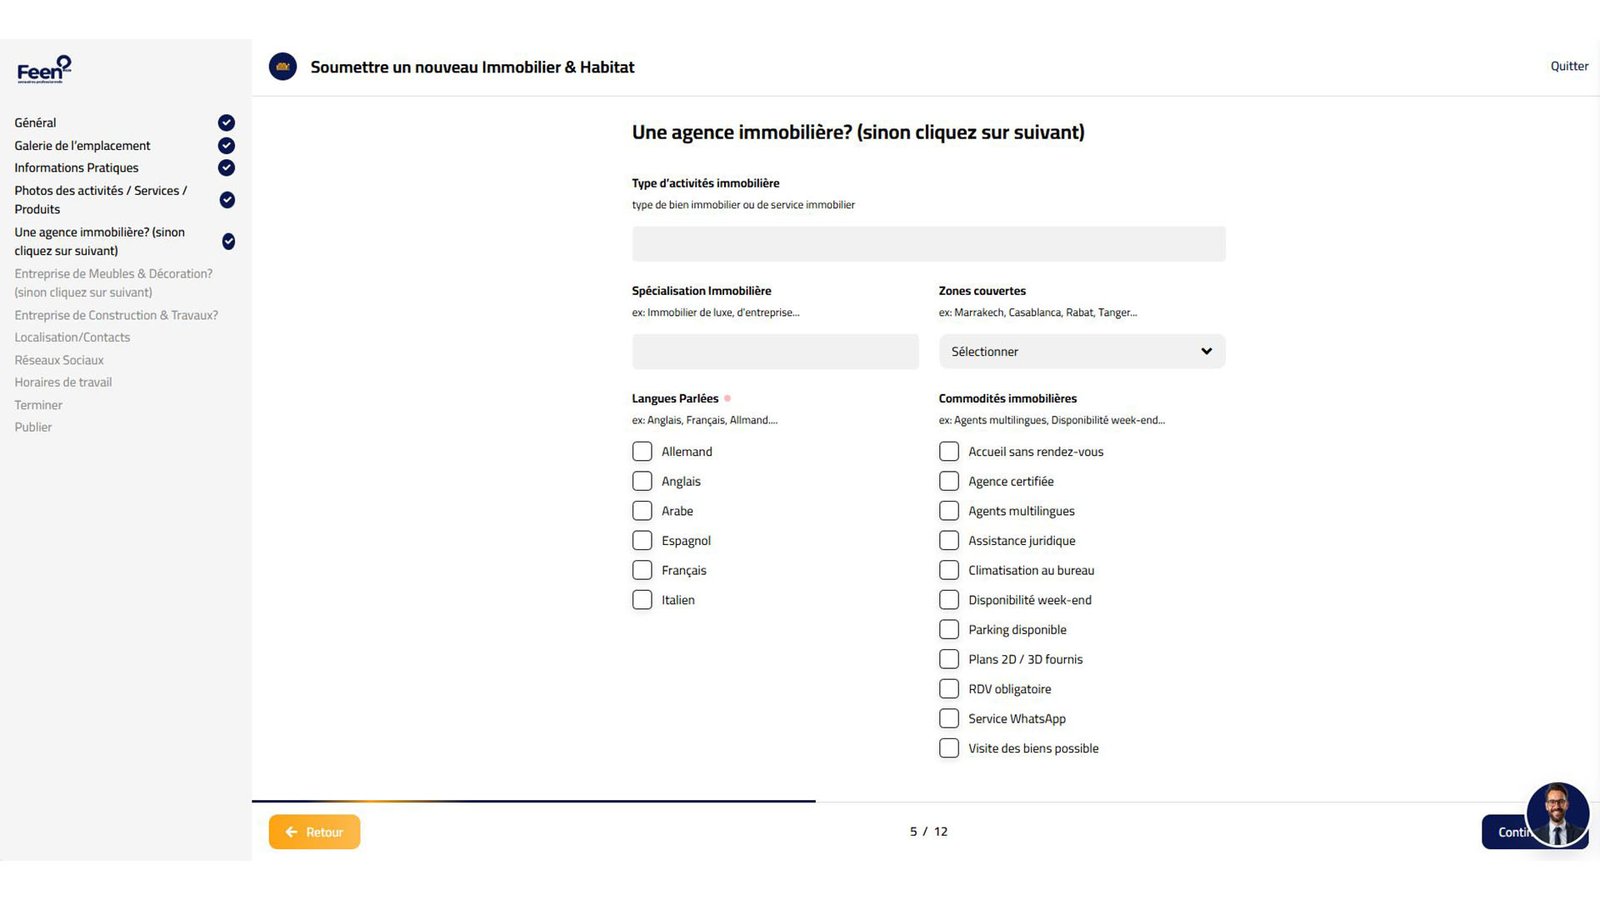Screen dimensions: 1600x900
Task: Click the Zones couvertes dropdown arrow
Action: click(1206, 352)
